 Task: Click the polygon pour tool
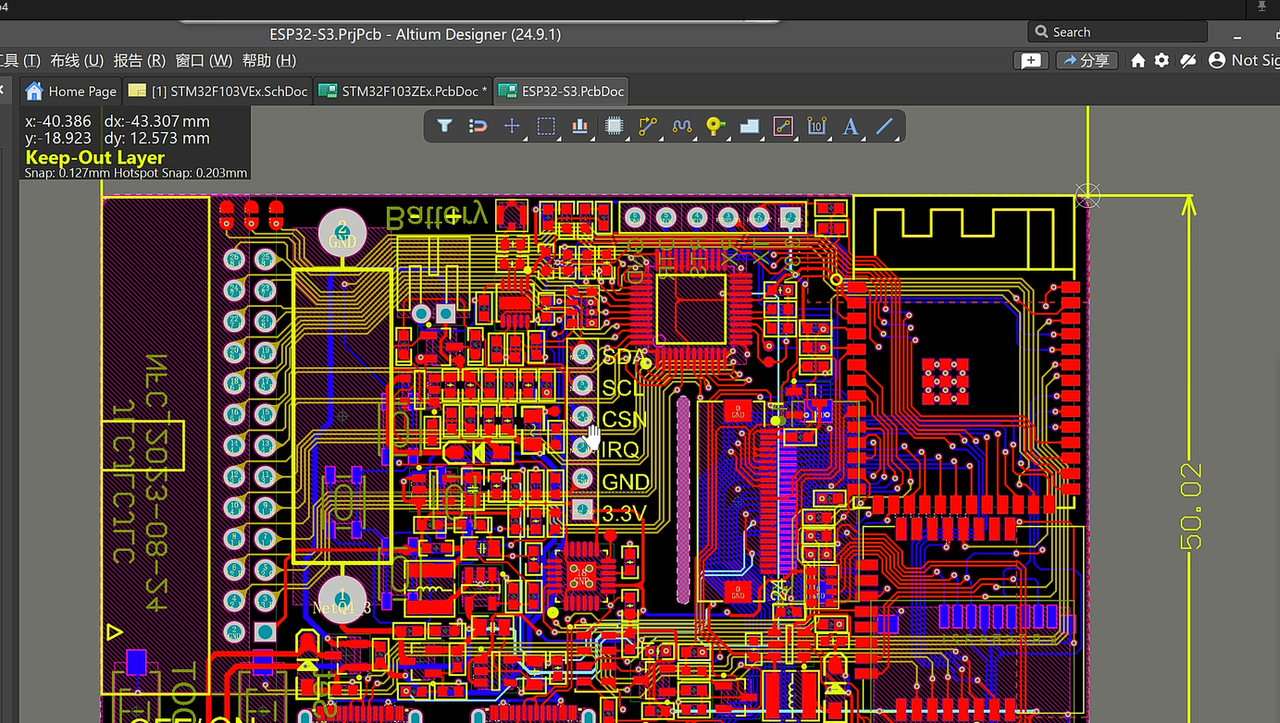tap(749, 126)
